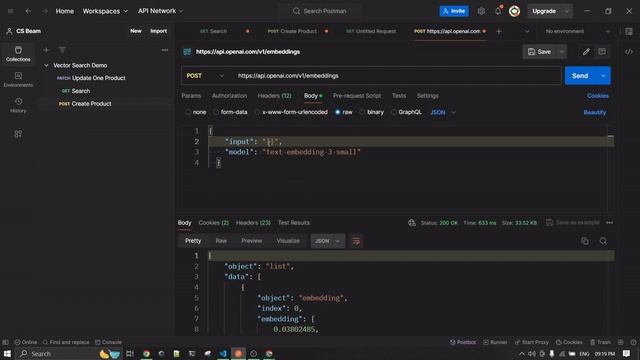Click the Beautify link
This screenshot has width=640, height=360.
pos(595,112)
